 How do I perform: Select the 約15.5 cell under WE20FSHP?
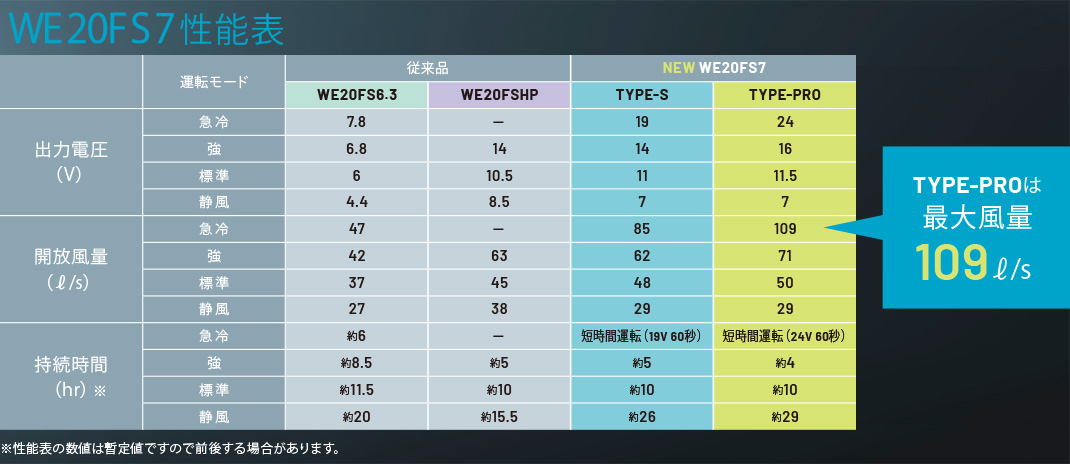pyautogui.click(x=499, y=417)
